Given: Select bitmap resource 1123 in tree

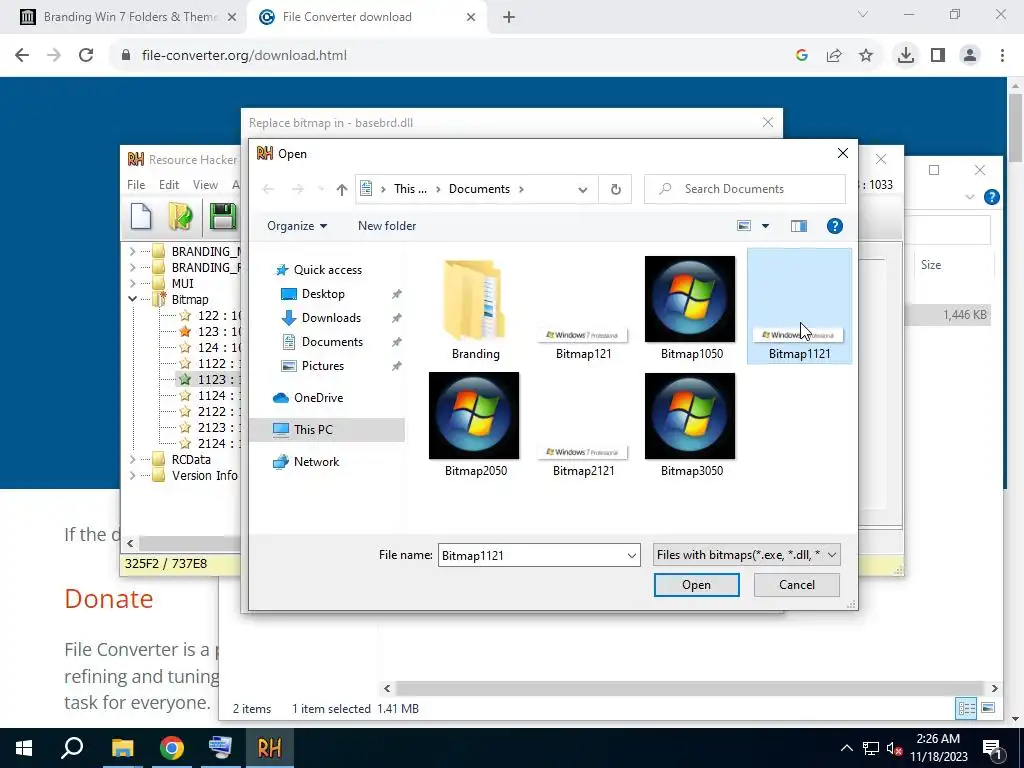Looking at the screenshot, I should click(210, 379).
